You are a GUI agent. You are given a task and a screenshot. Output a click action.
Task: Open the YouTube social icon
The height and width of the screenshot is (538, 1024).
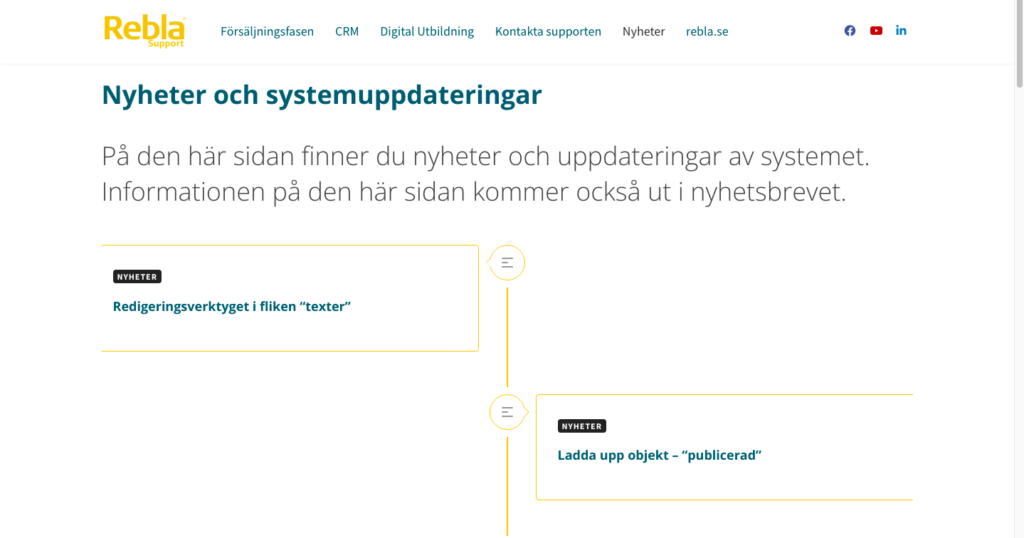pos(876,31)
